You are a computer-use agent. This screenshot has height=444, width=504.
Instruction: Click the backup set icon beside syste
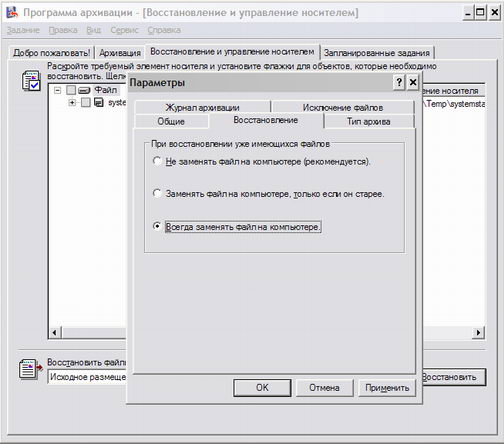pyautogui.click(x=99, y=102)
